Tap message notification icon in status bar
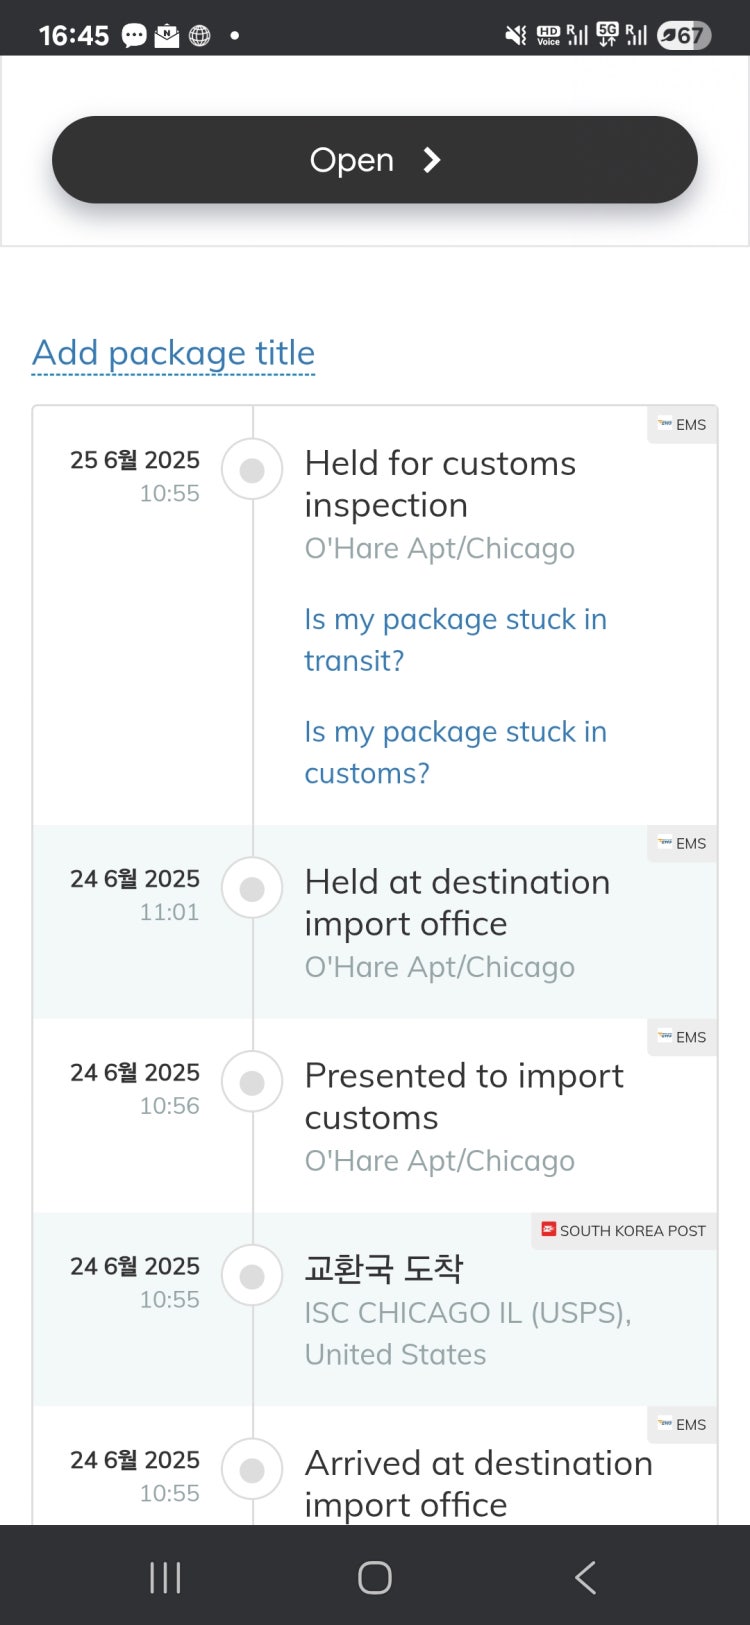 (x=134, y=36)
